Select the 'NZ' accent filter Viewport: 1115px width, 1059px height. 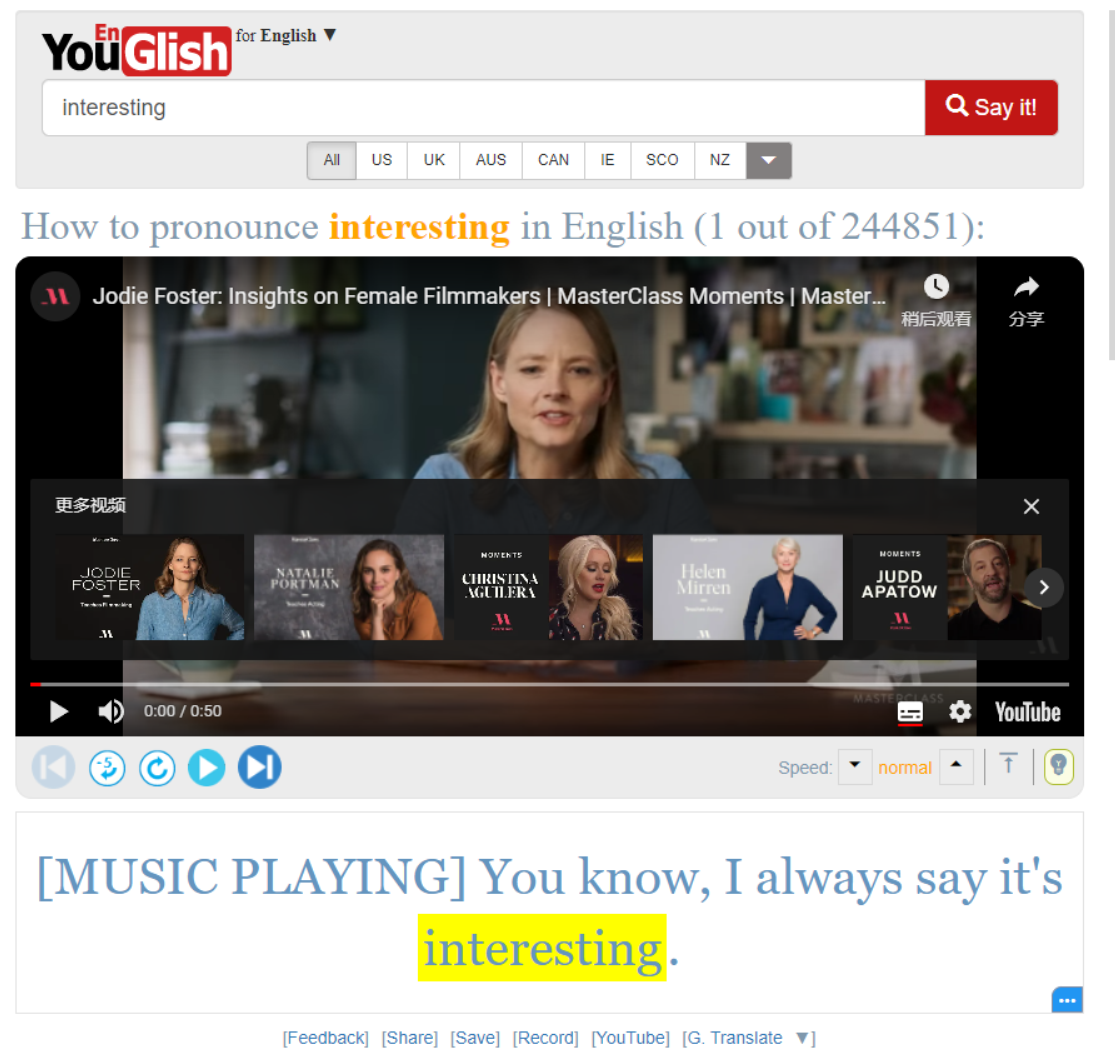(720, 160)
